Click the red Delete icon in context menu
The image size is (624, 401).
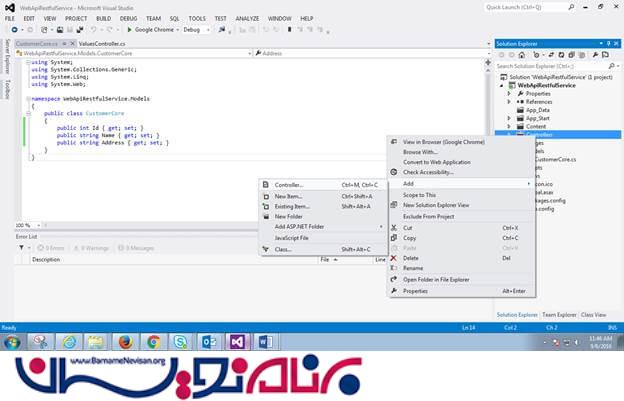pos(394,258)
